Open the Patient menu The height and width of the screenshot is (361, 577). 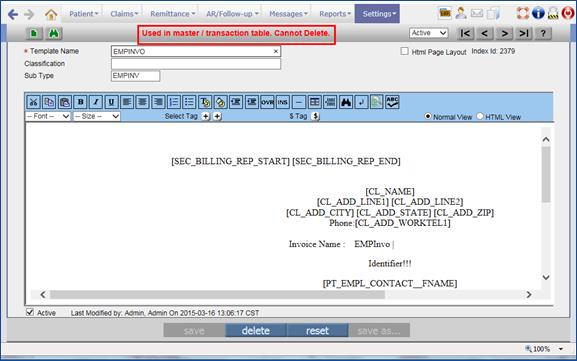point(84,14)
